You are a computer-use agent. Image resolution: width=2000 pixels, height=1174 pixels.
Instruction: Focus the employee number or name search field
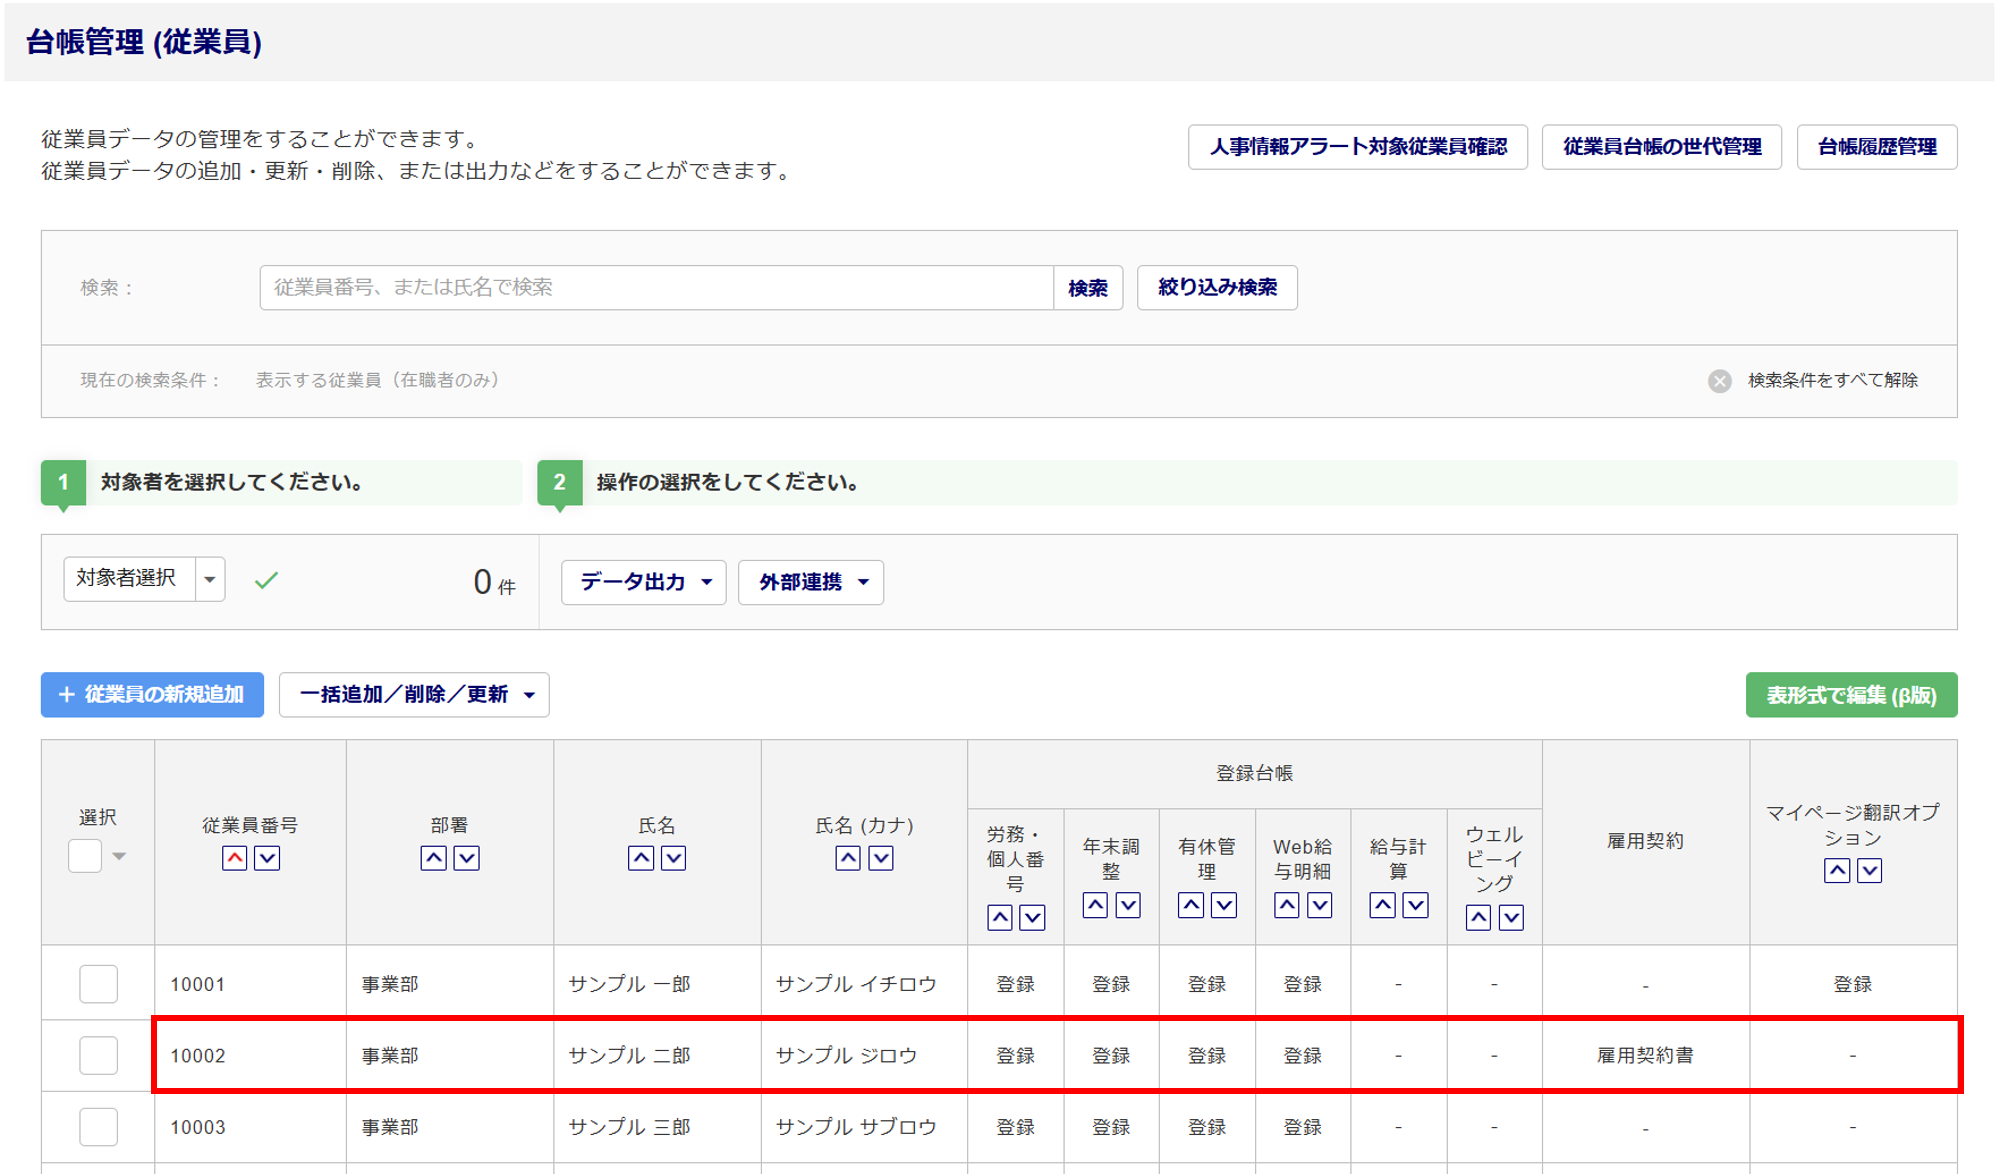coord(656,288)
